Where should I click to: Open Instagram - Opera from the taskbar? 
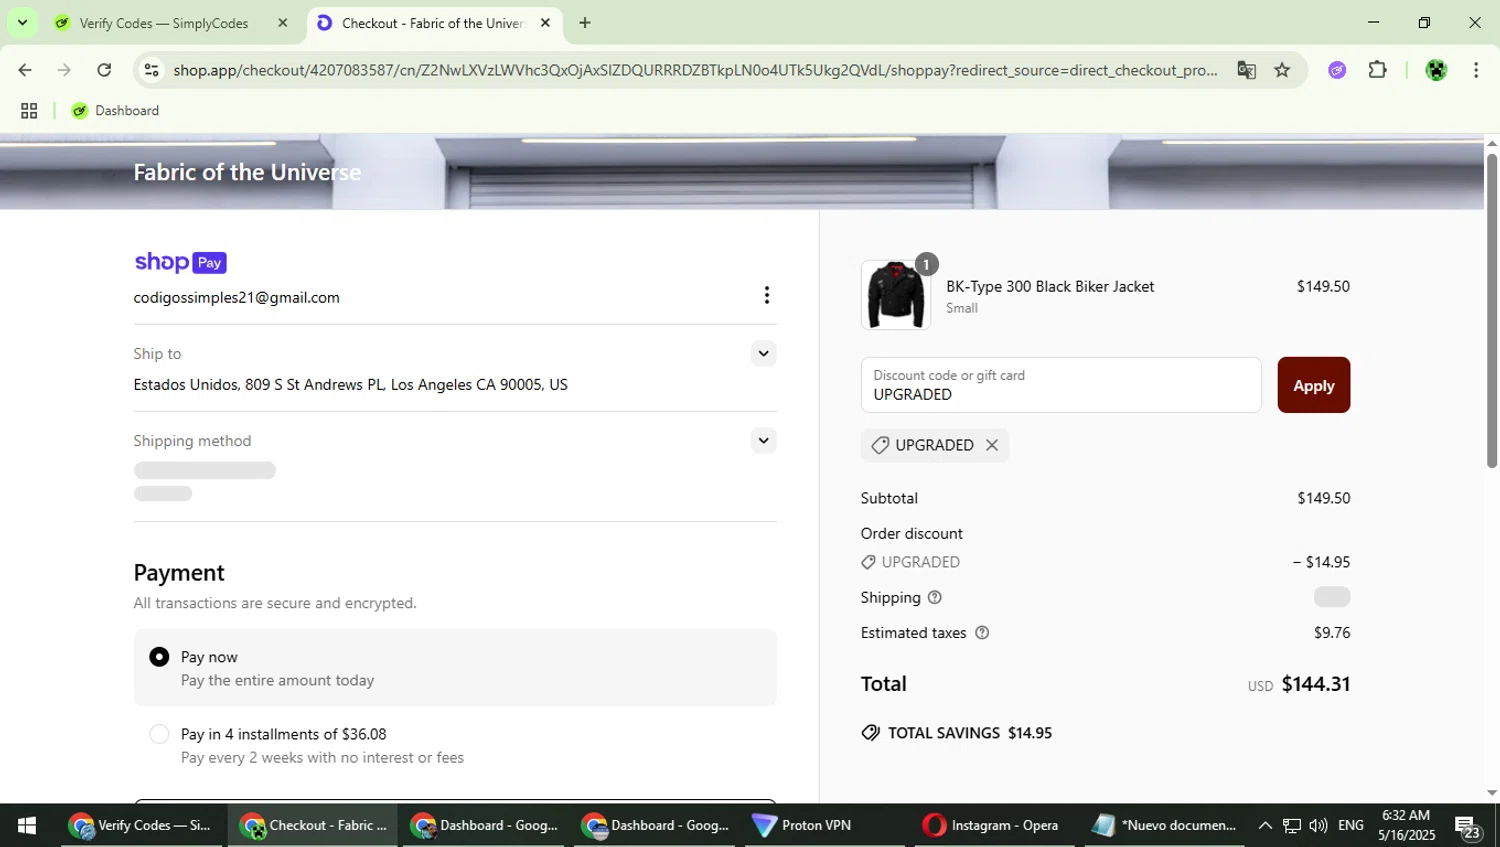(x=992, y=825)
